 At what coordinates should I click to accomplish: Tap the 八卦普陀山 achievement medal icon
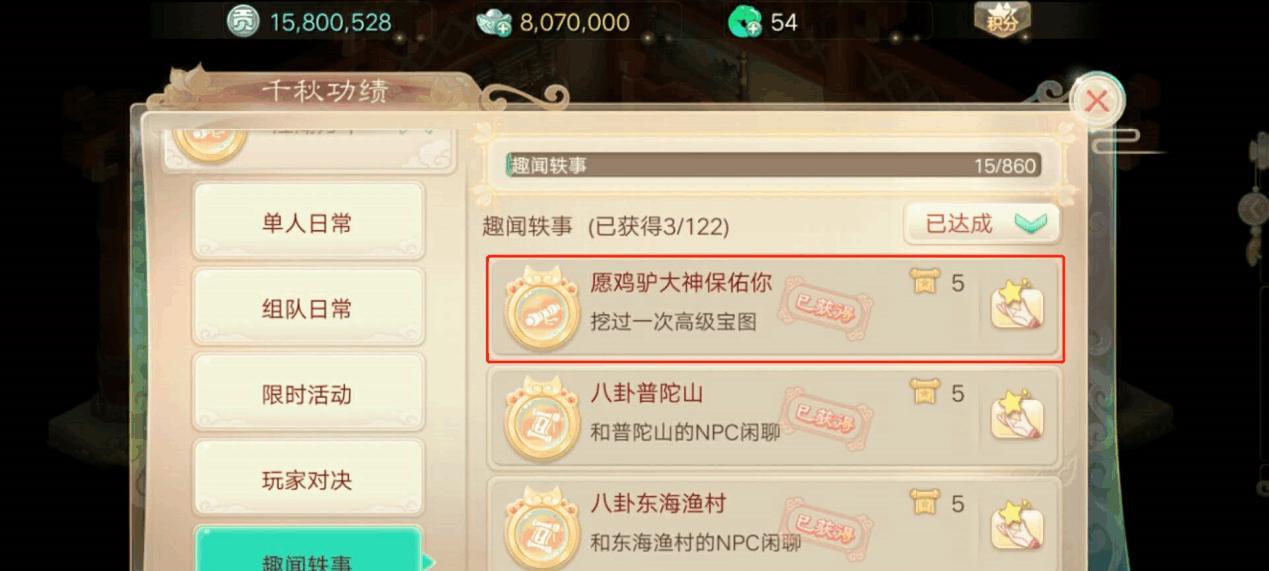(x=540, y=418)
